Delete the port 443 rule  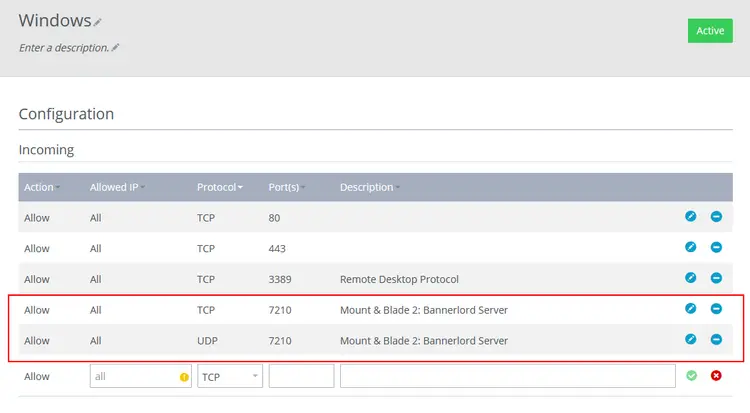tap(716, 247)
